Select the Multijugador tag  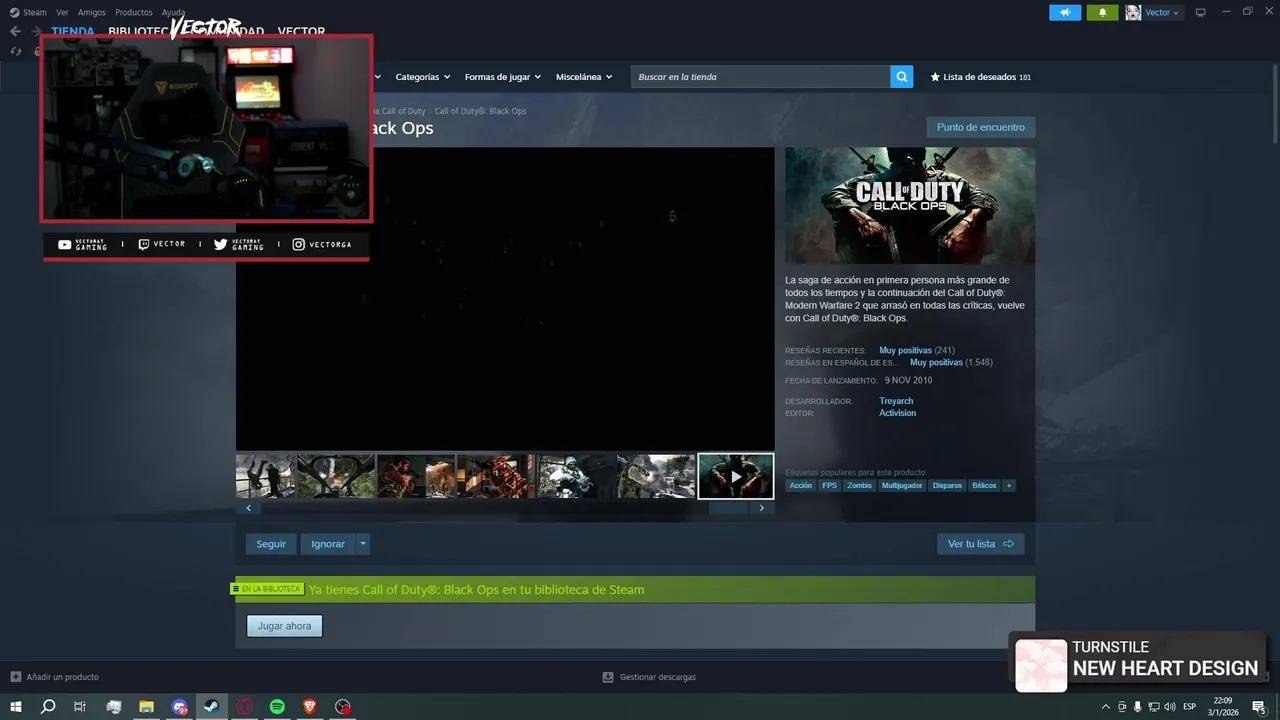(x=902, y=485)
